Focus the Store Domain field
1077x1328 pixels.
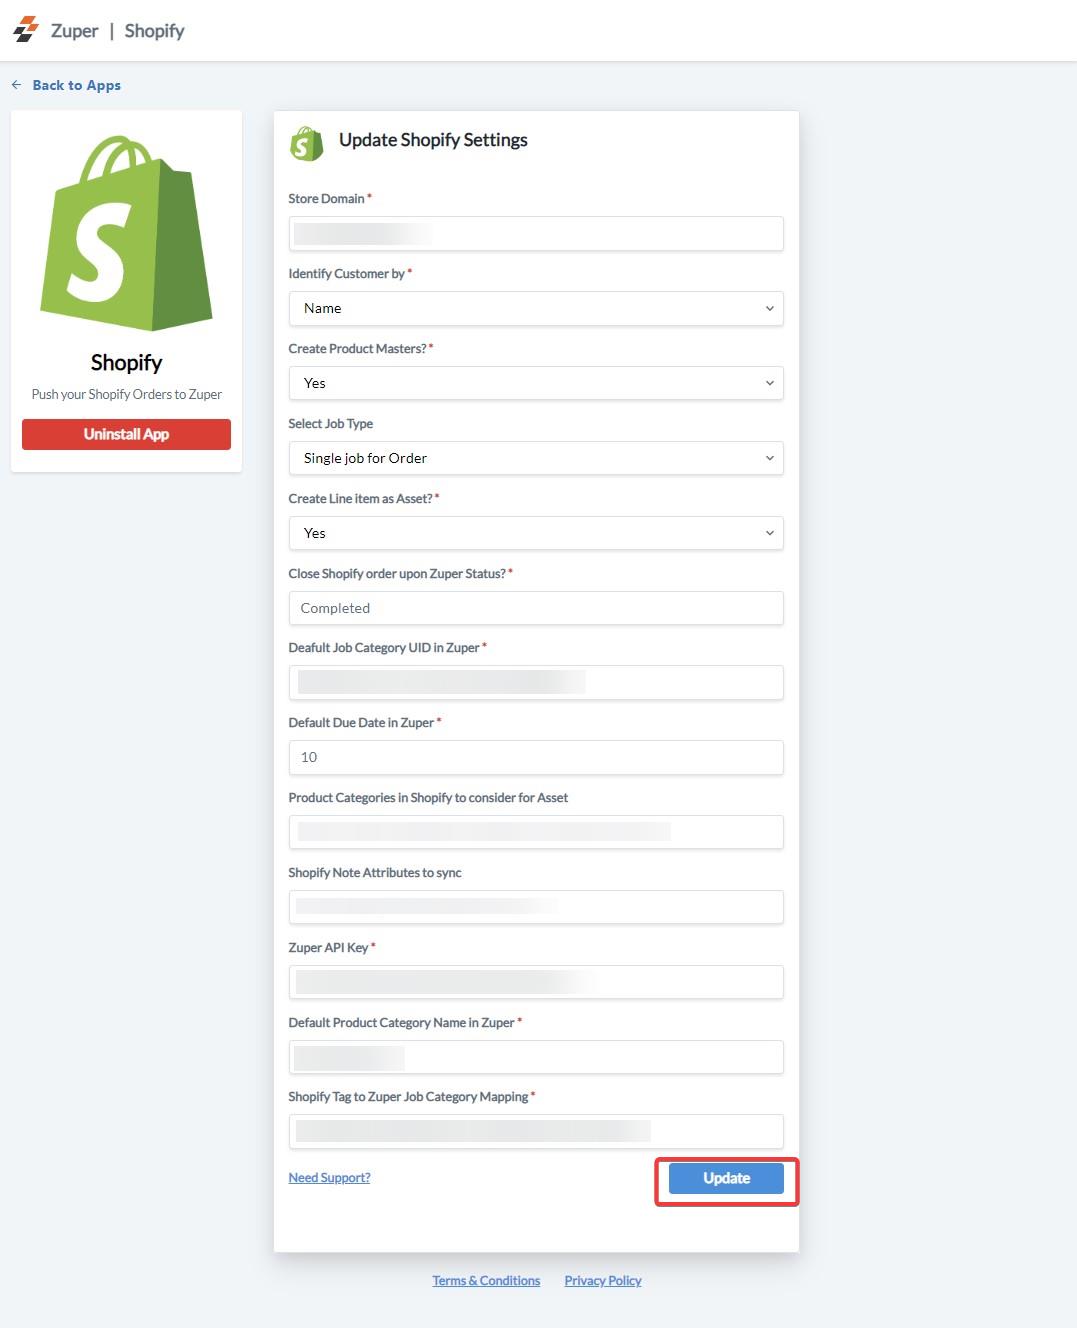[536, 234]
